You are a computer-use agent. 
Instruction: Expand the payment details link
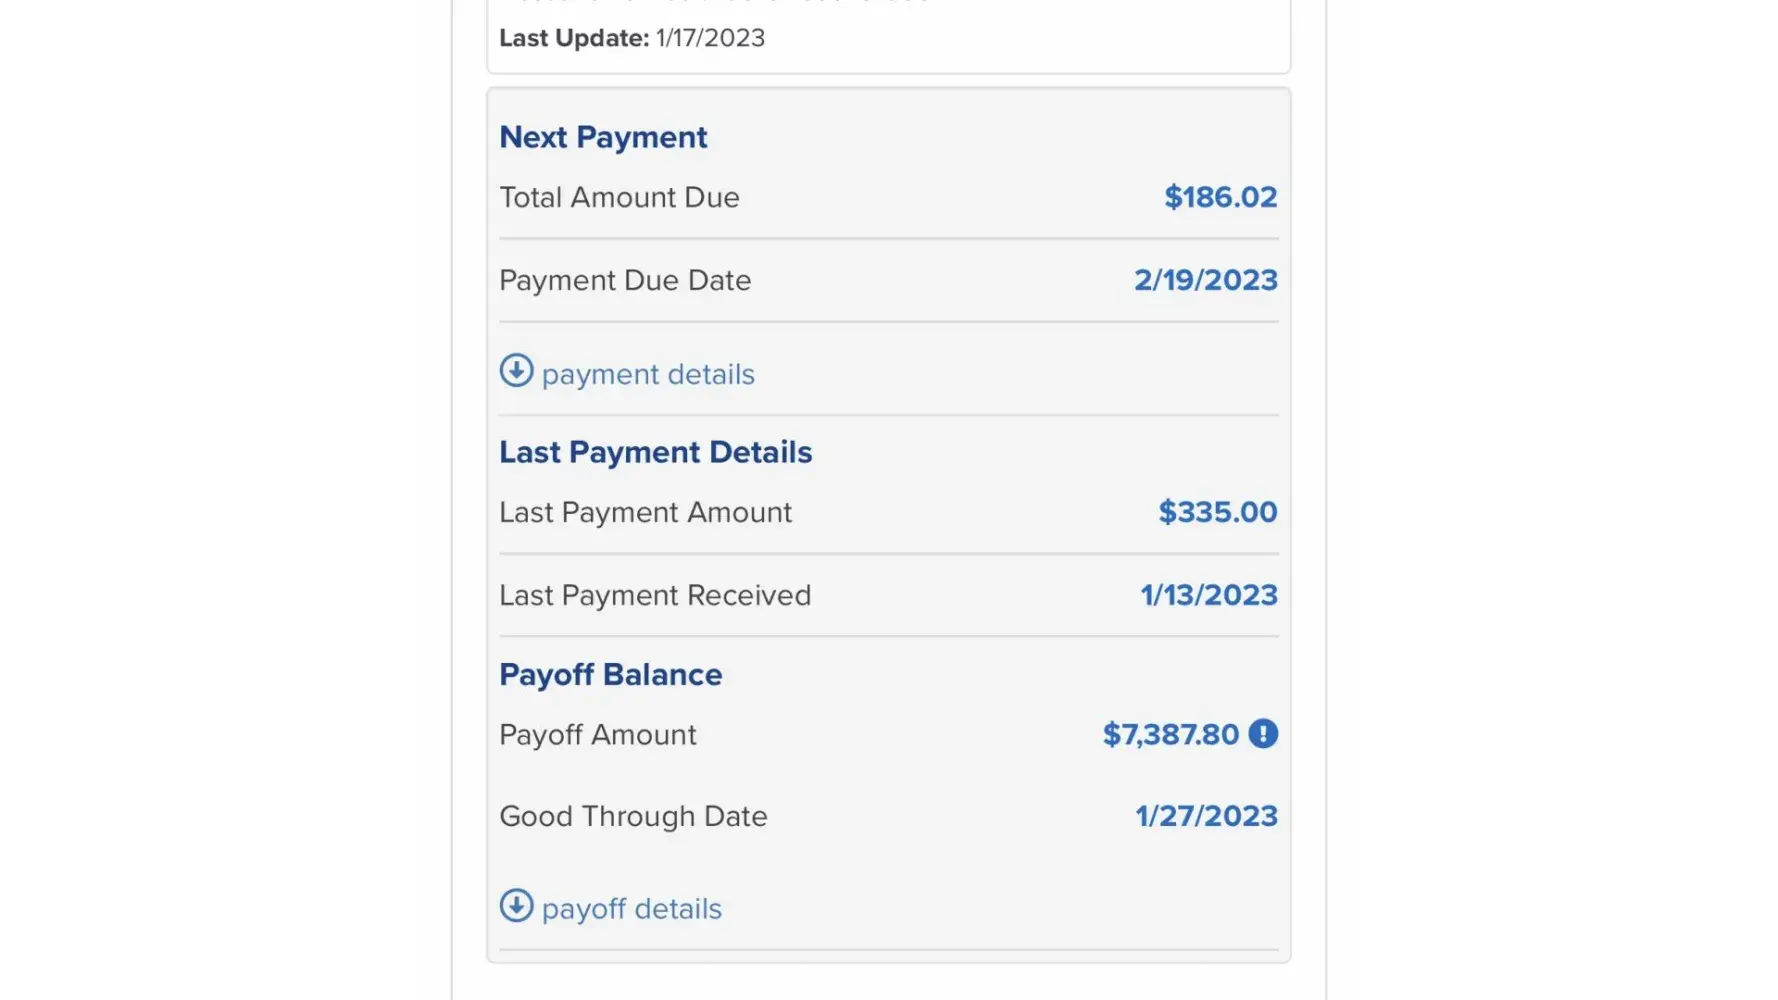tap(648, 374)
